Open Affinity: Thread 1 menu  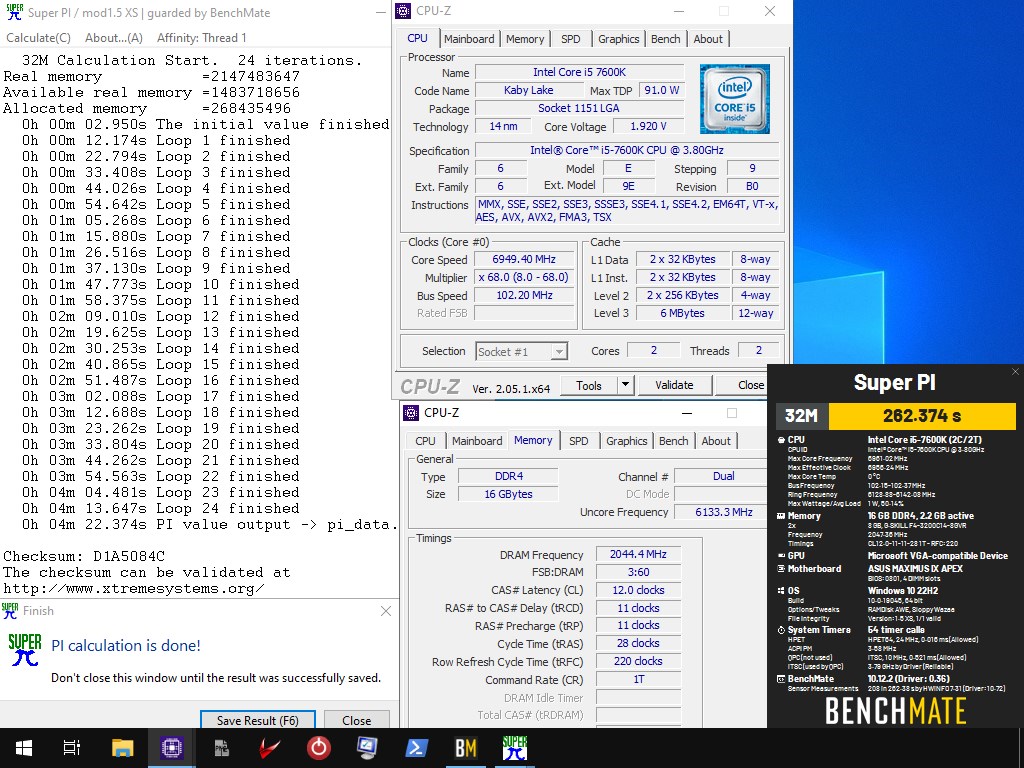202,38
